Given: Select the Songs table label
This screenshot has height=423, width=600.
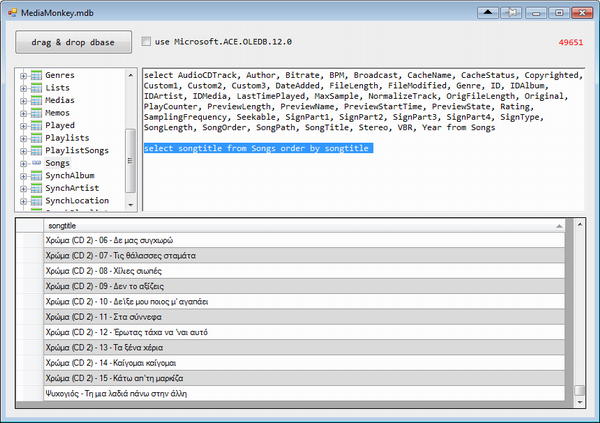Looking at the screenshot, I should (57, 163).
